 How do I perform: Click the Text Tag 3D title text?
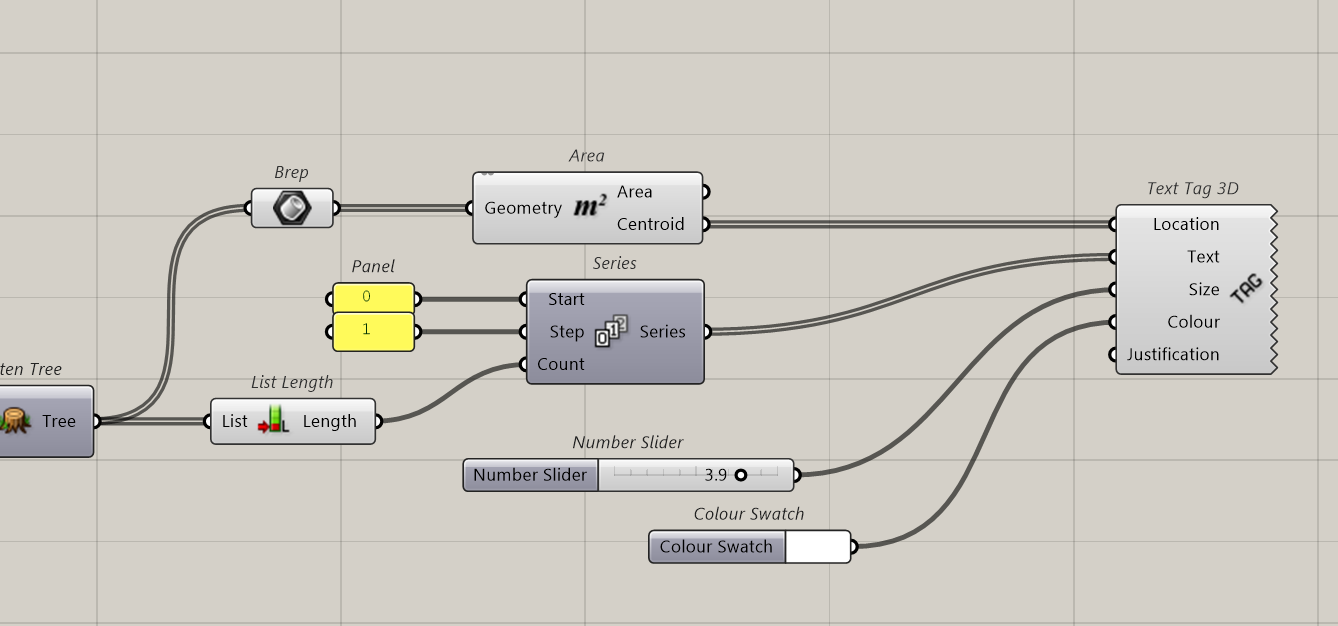click(1193, 188)
